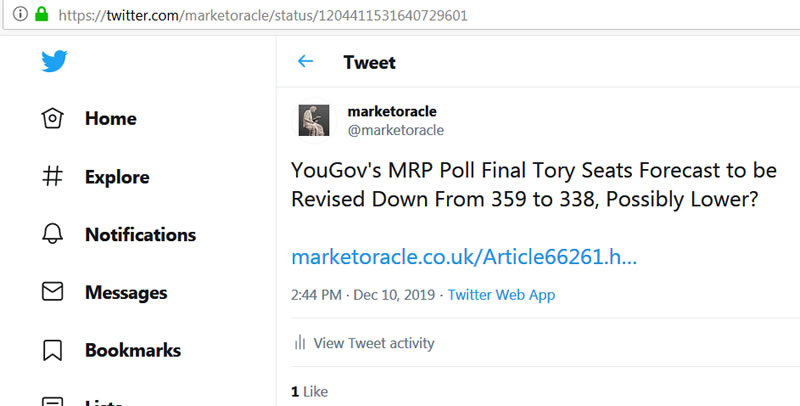
Task: Click the Explore hashtag icon
Action: click(53, 177)
